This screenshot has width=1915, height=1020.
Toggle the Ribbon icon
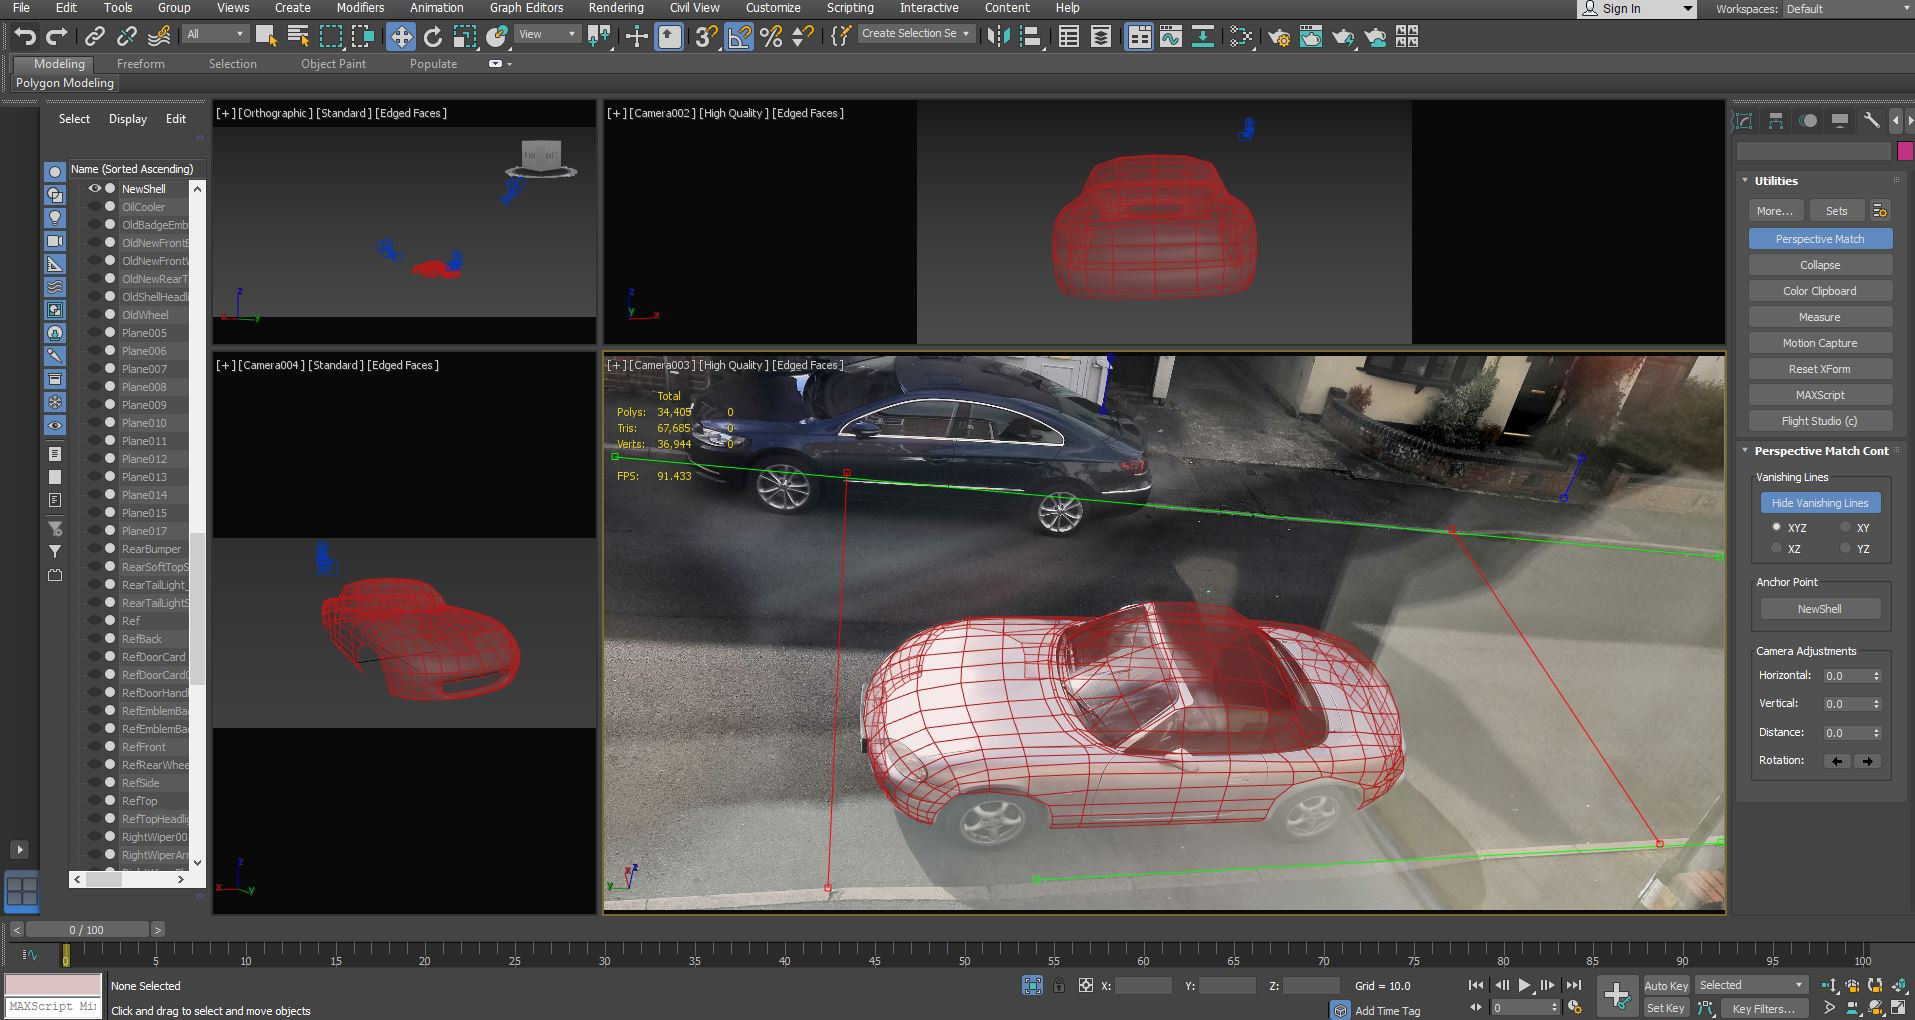click(x=1139, y=37)
